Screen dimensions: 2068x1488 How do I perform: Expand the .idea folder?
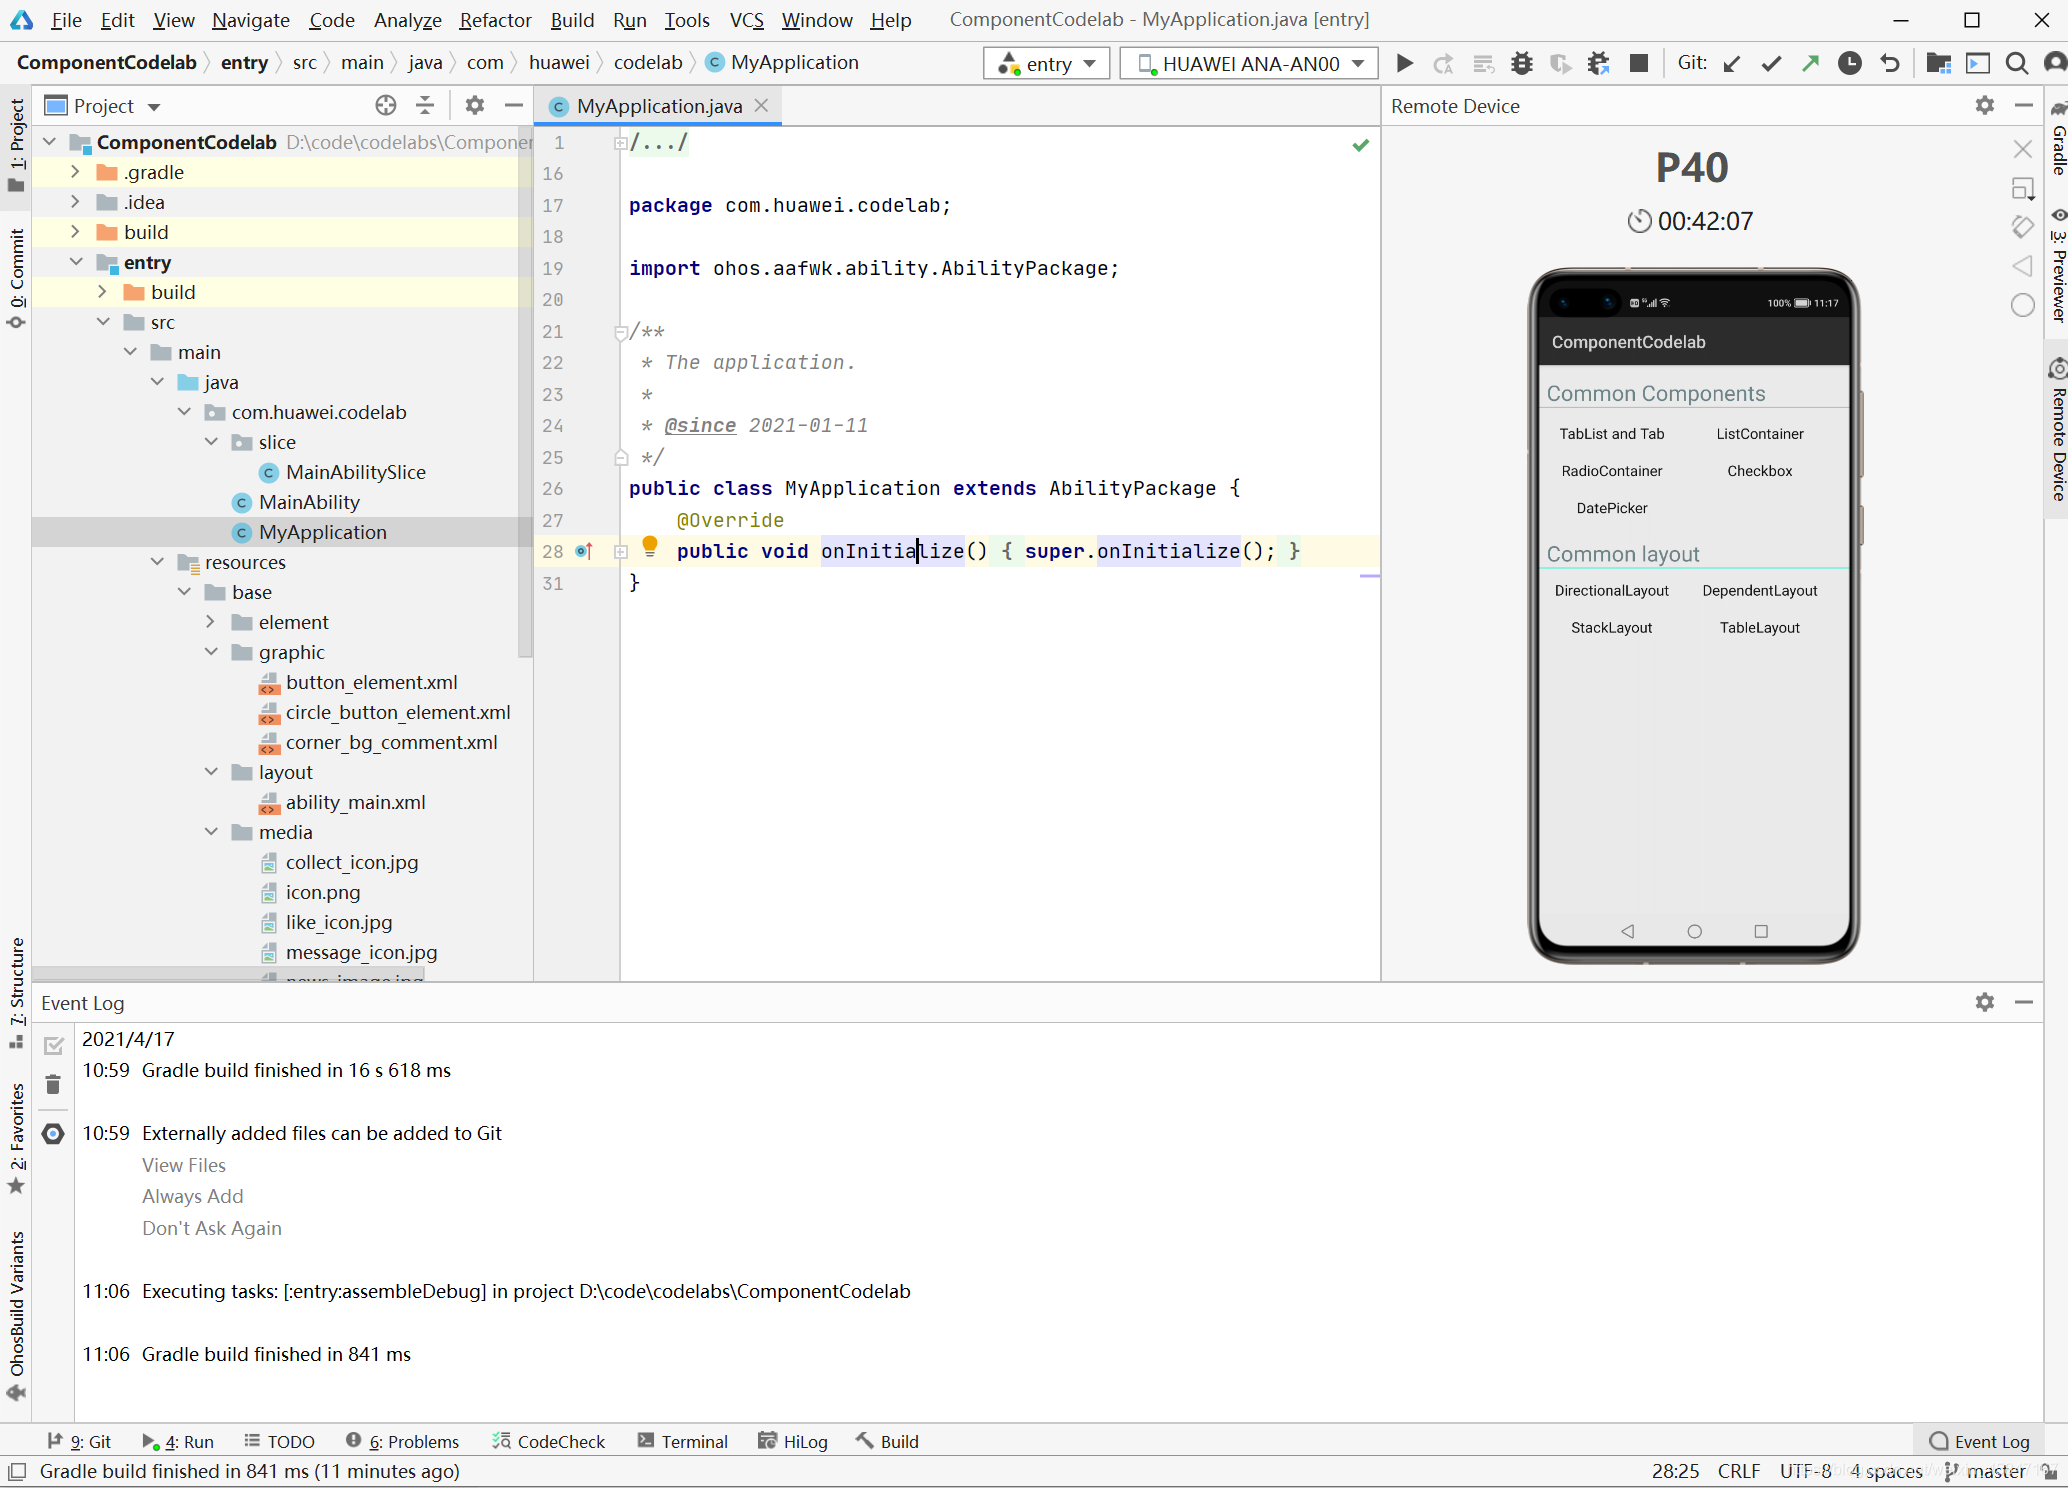coord(75,202)
